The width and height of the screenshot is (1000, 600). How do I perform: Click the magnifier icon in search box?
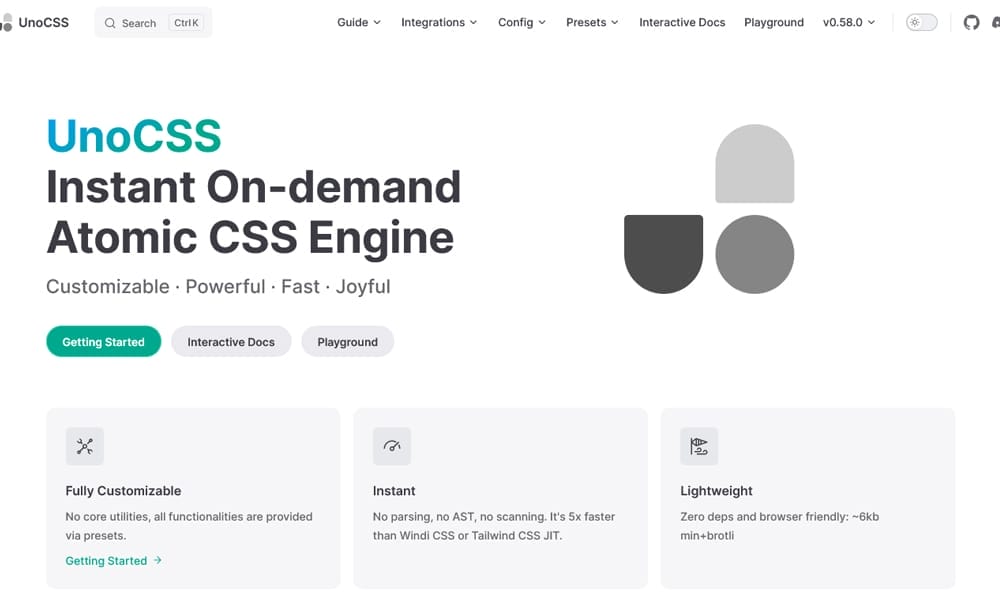111,23
